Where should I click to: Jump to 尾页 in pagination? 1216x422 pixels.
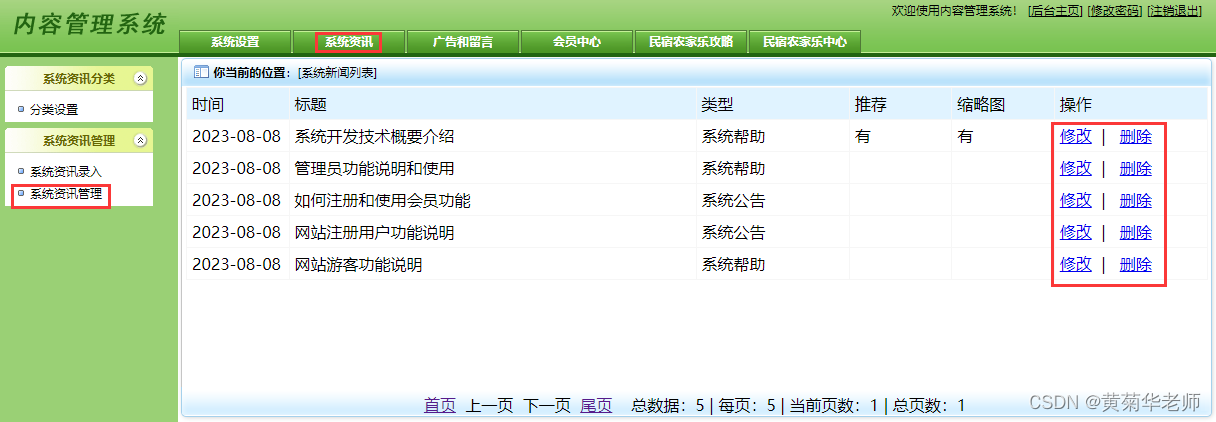tap(597, 405)
